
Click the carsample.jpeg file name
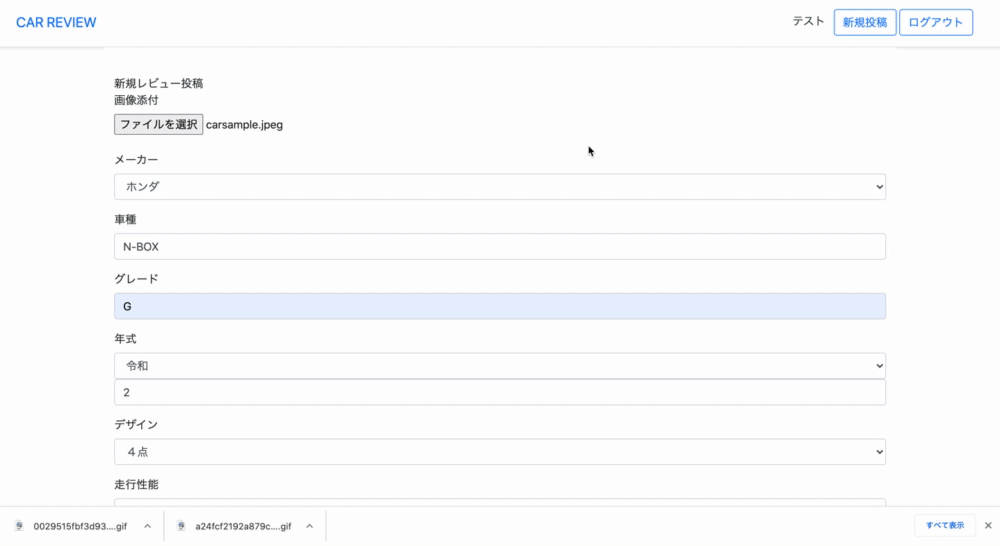[244, 125]
